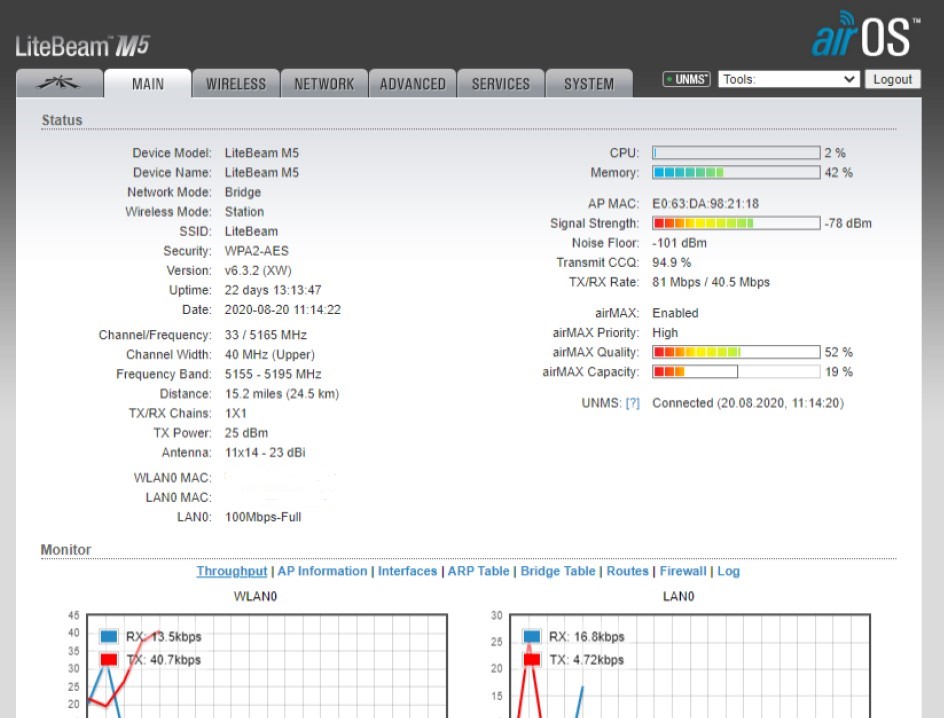Click the airMAX Quality bar
Screen dimensions: 944x718
(x=736, y=352)
